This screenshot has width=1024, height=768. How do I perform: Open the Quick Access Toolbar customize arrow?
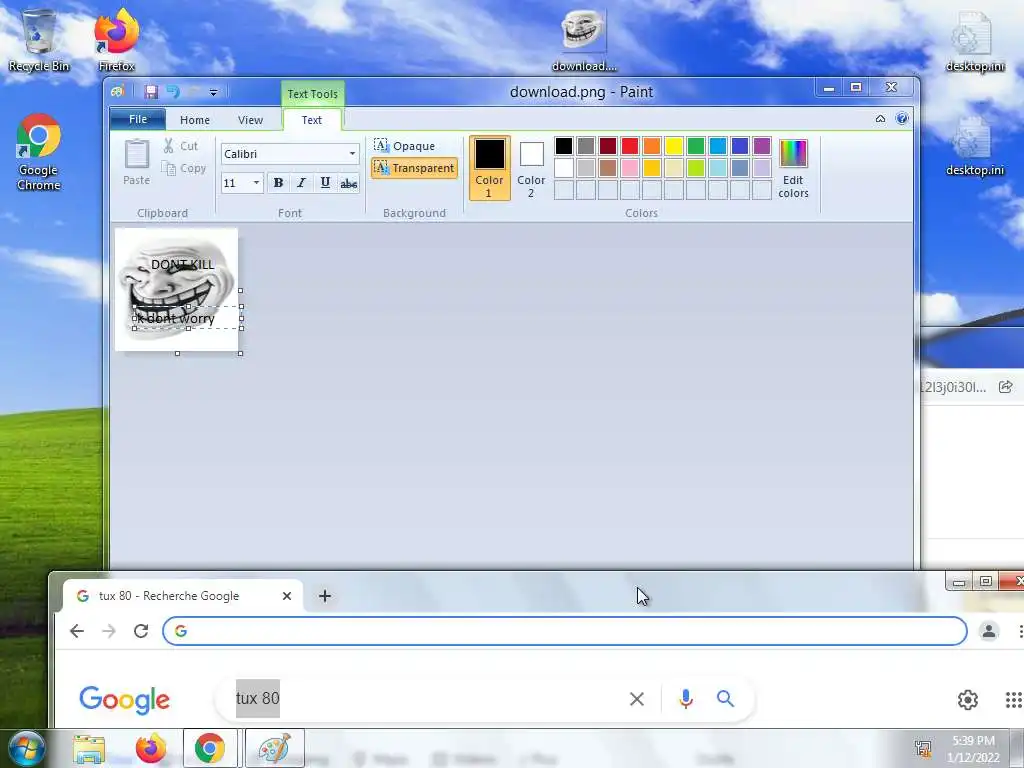pos(214,93)
